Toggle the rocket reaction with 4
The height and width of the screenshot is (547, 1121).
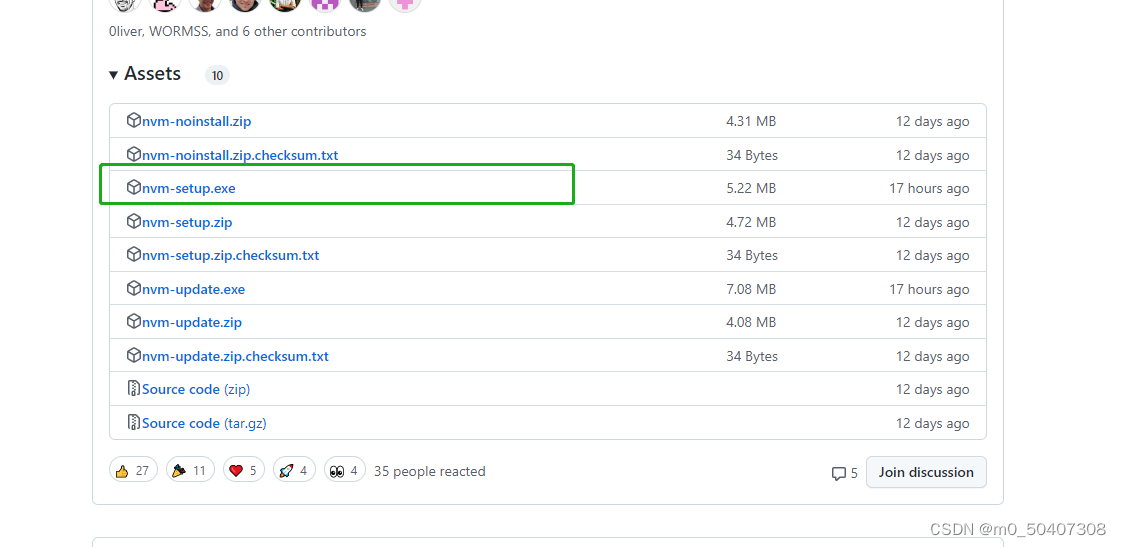(x=294, y=470)
